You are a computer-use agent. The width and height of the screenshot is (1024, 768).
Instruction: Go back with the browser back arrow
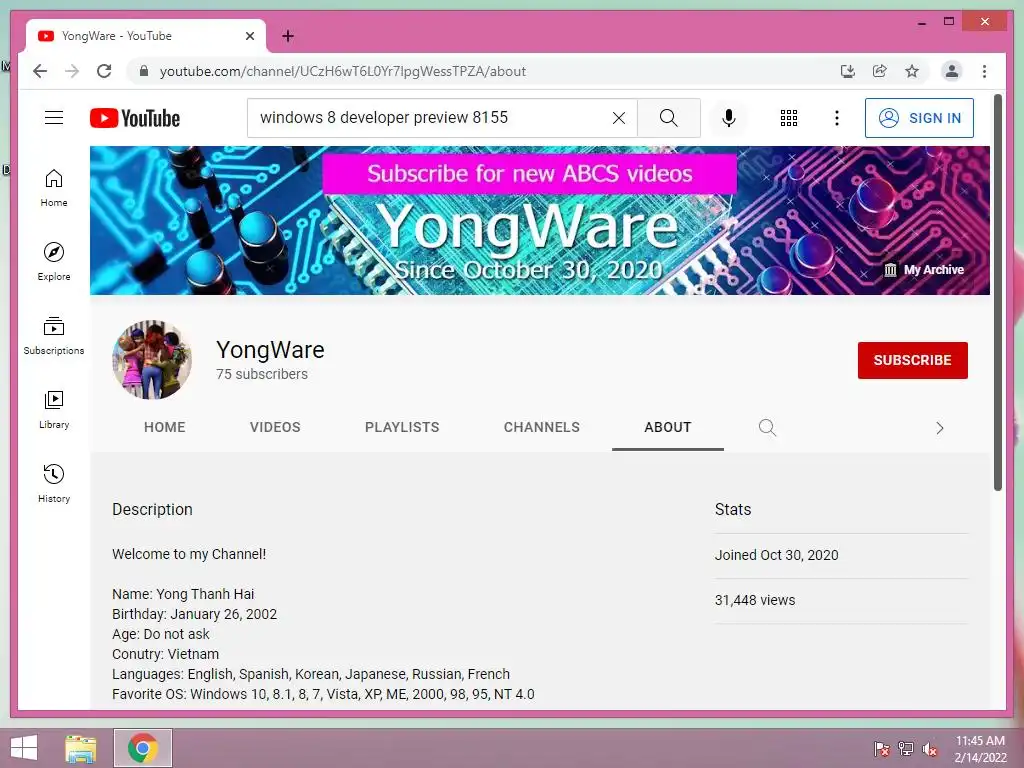40,71
